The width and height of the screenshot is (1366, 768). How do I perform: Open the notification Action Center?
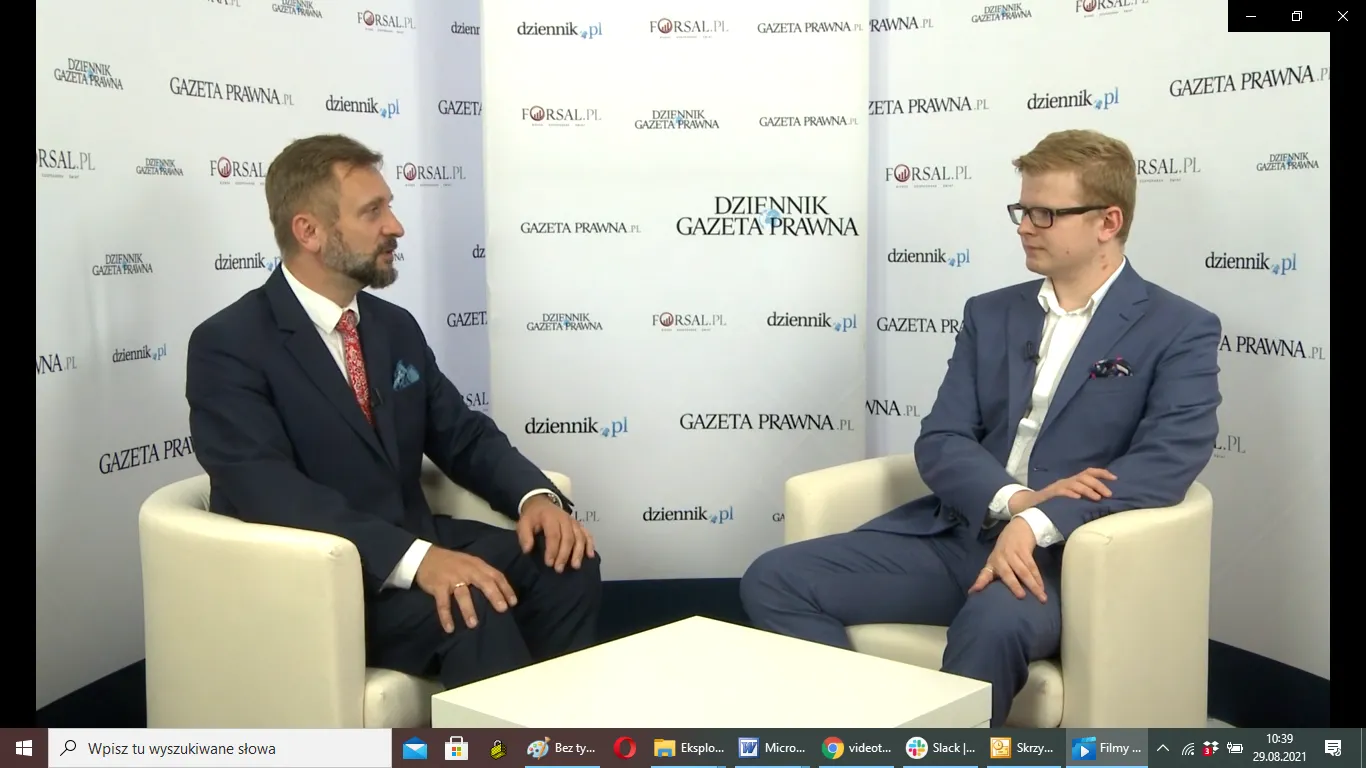click(x=1333, y=748)
